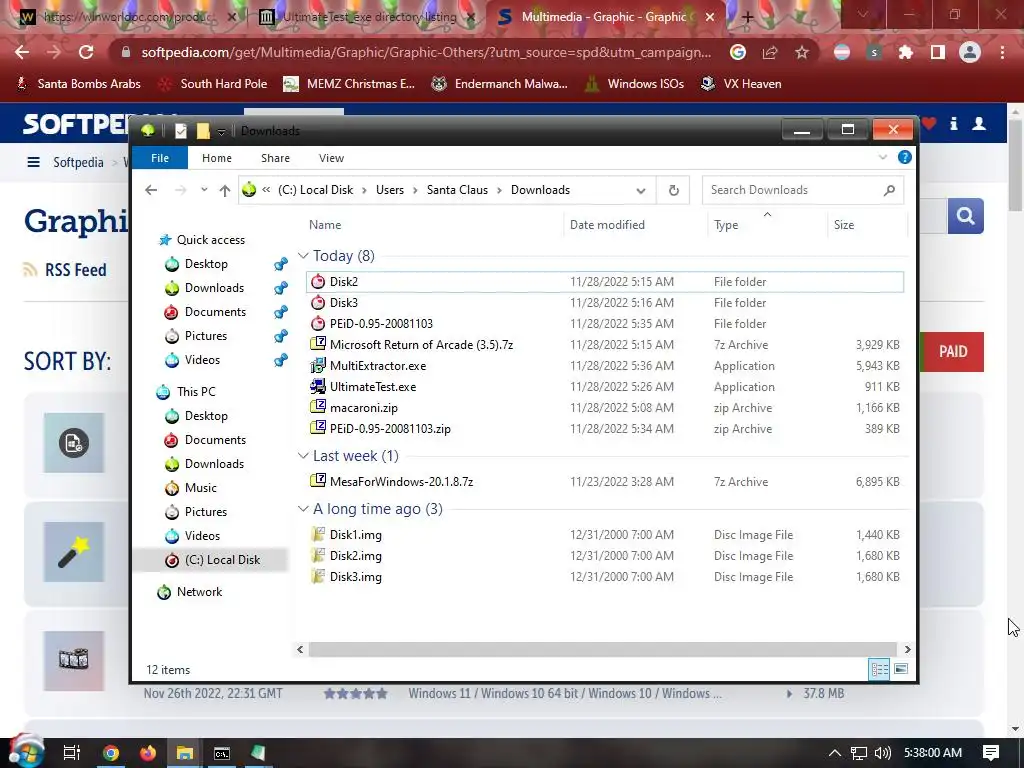Open the Windows ISOs bookmark
Viewport: 1024px width, 768px height.
tap(635, 84)
